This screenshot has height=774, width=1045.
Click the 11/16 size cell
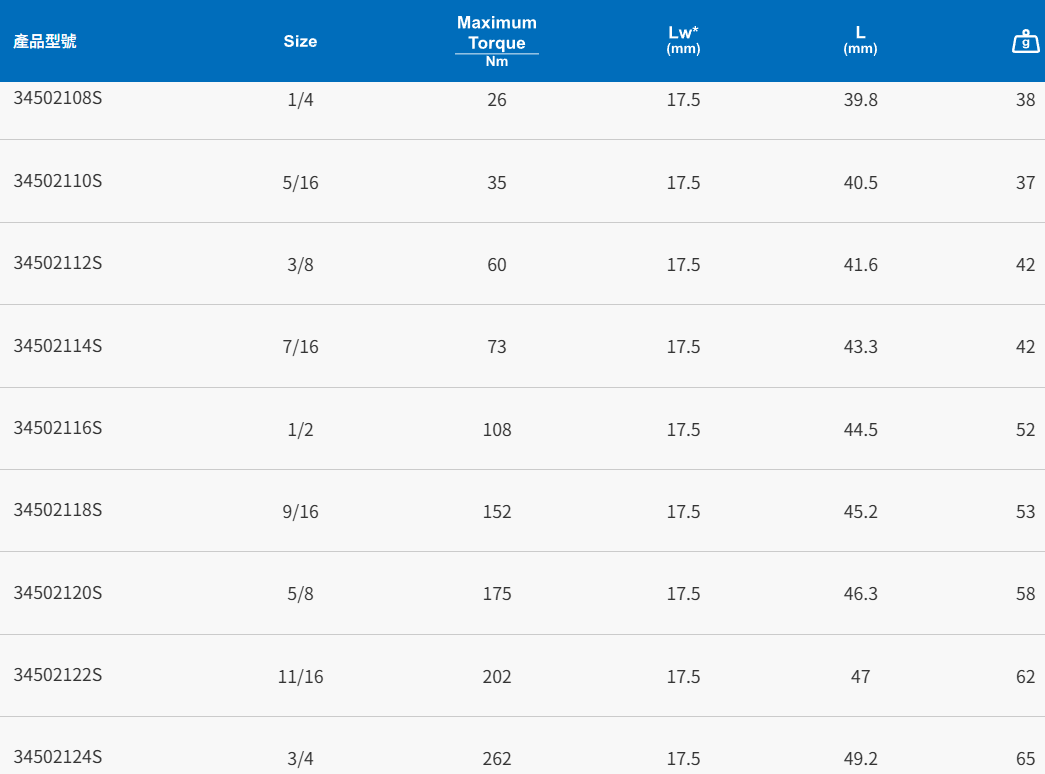[300, 677]
